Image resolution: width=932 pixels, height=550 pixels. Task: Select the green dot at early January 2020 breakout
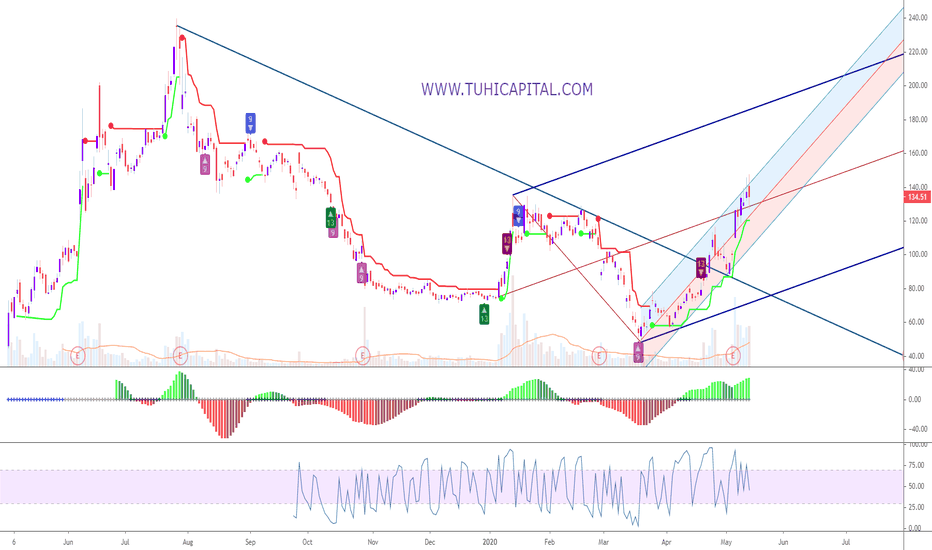[x=501, y=298]
